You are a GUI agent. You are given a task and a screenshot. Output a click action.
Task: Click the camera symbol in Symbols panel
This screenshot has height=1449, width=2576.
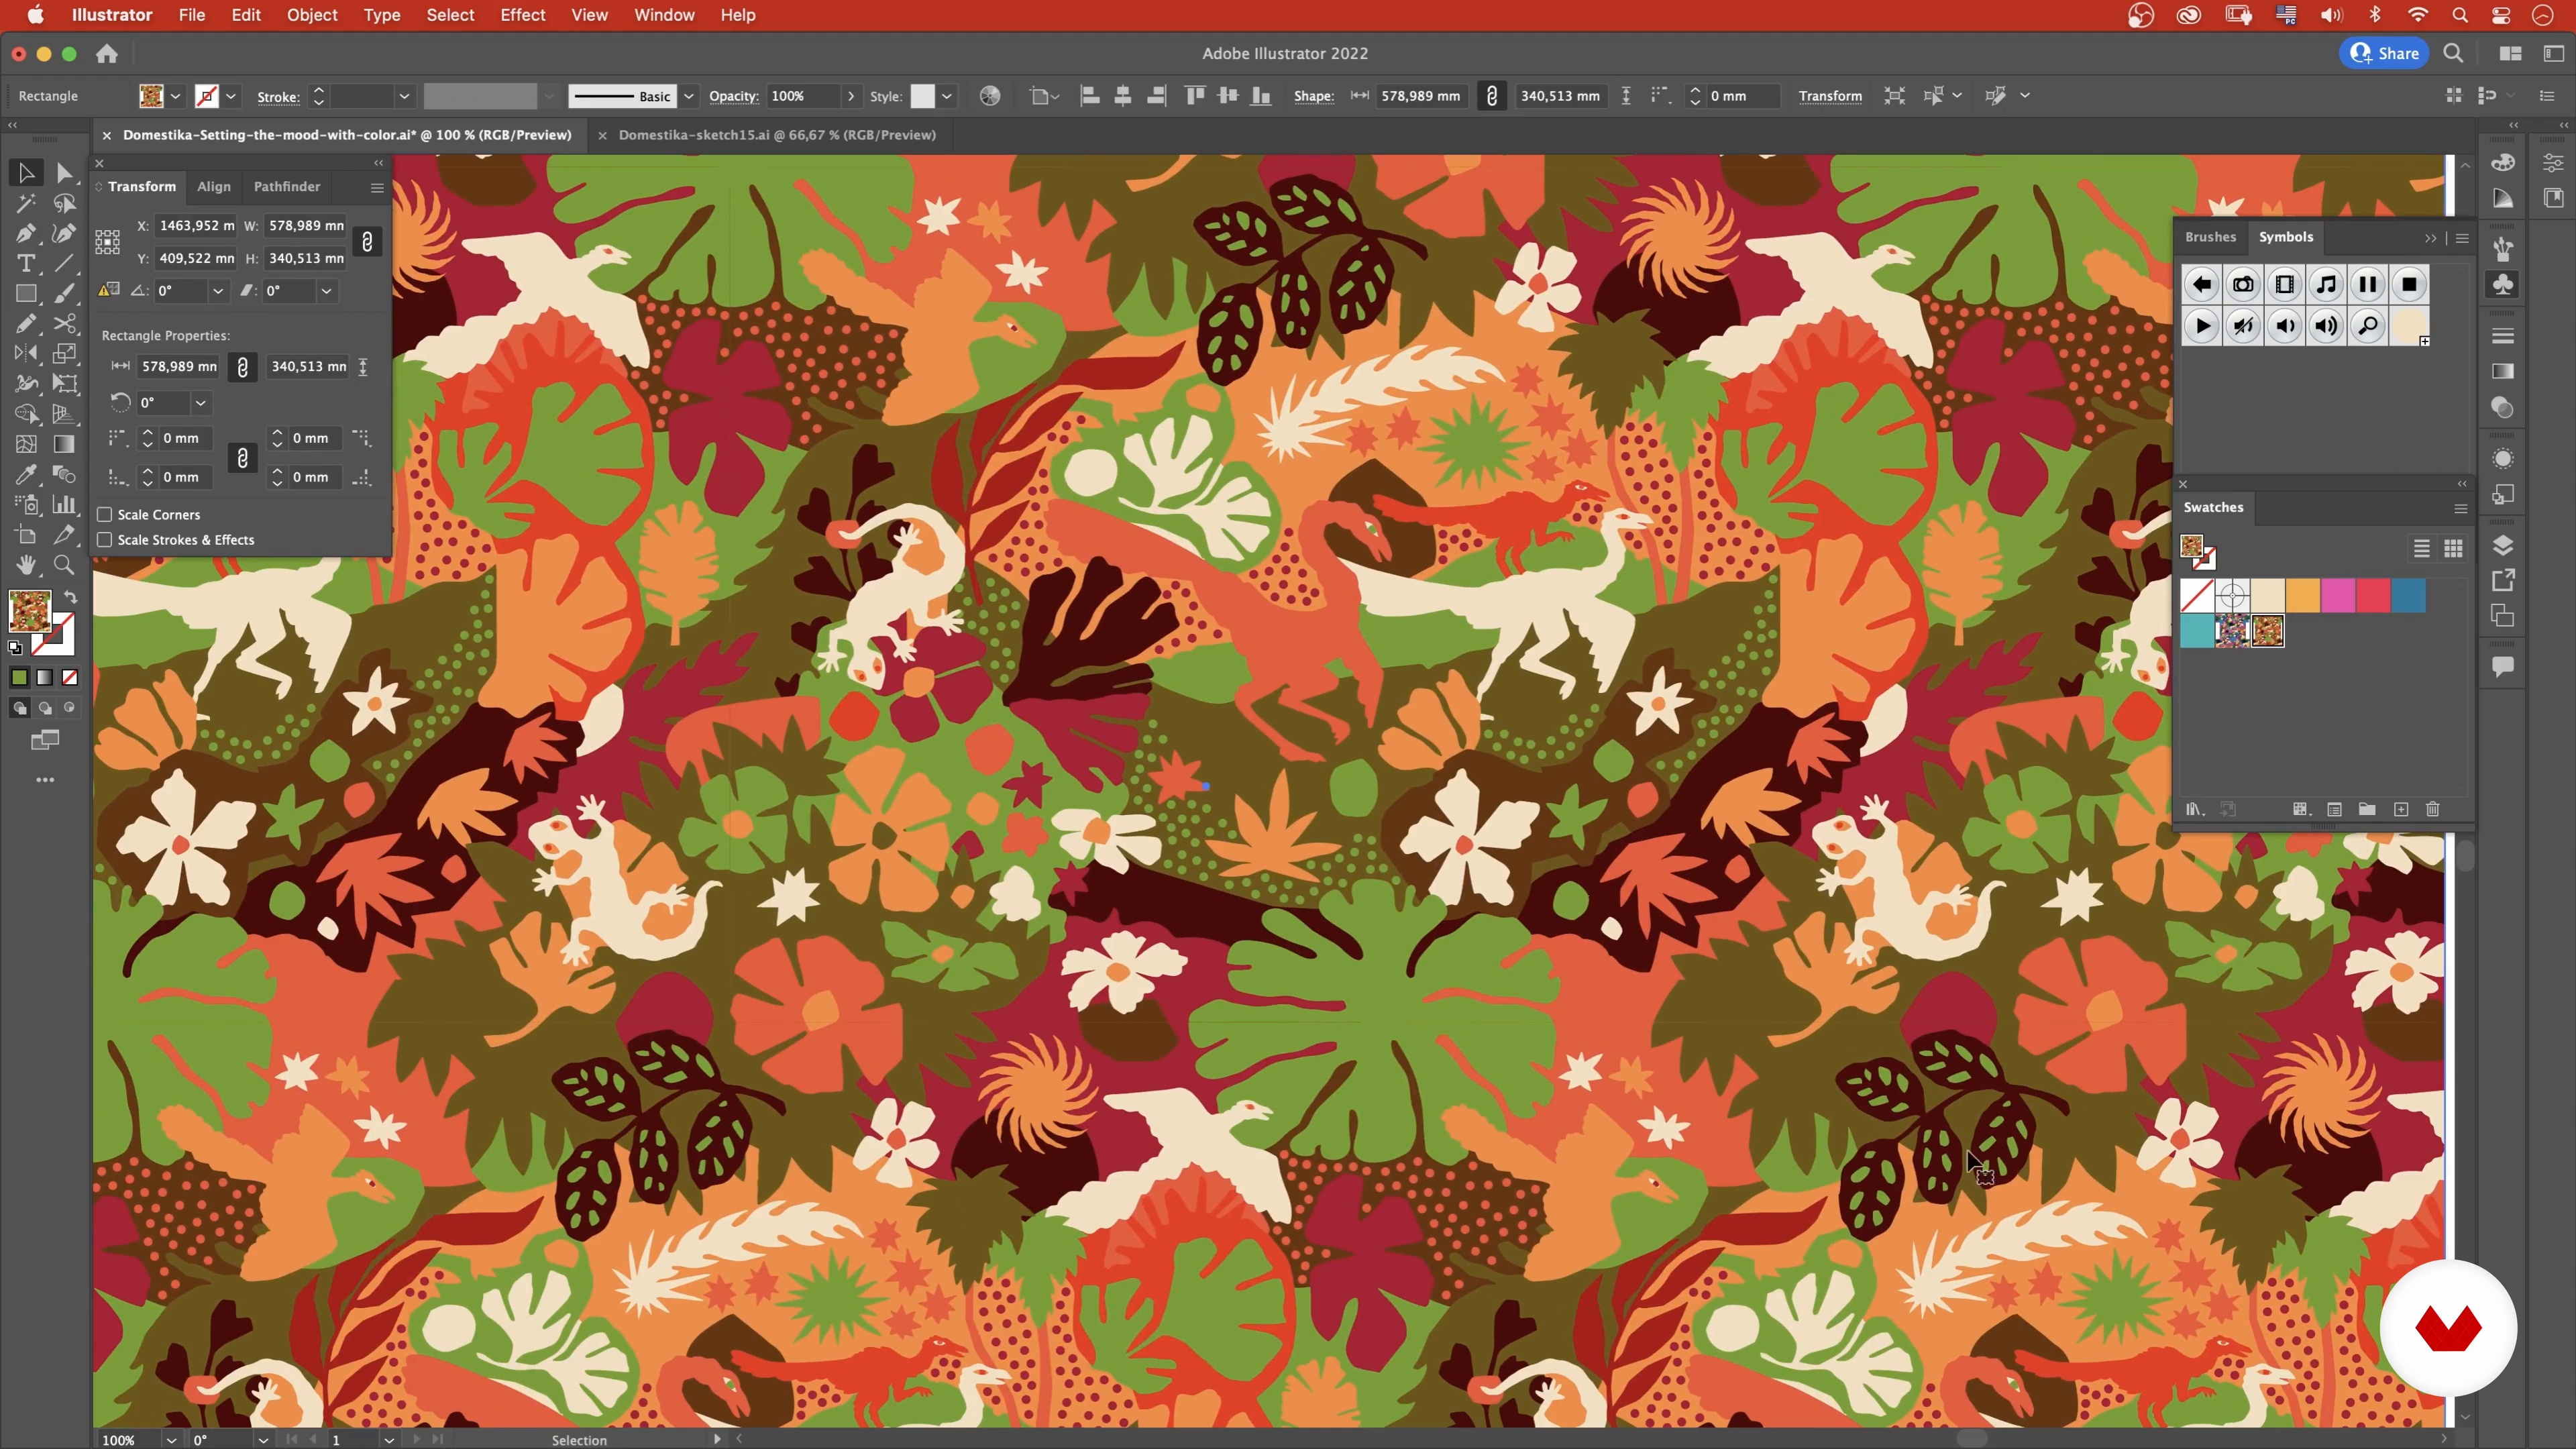click(2243, 285)
